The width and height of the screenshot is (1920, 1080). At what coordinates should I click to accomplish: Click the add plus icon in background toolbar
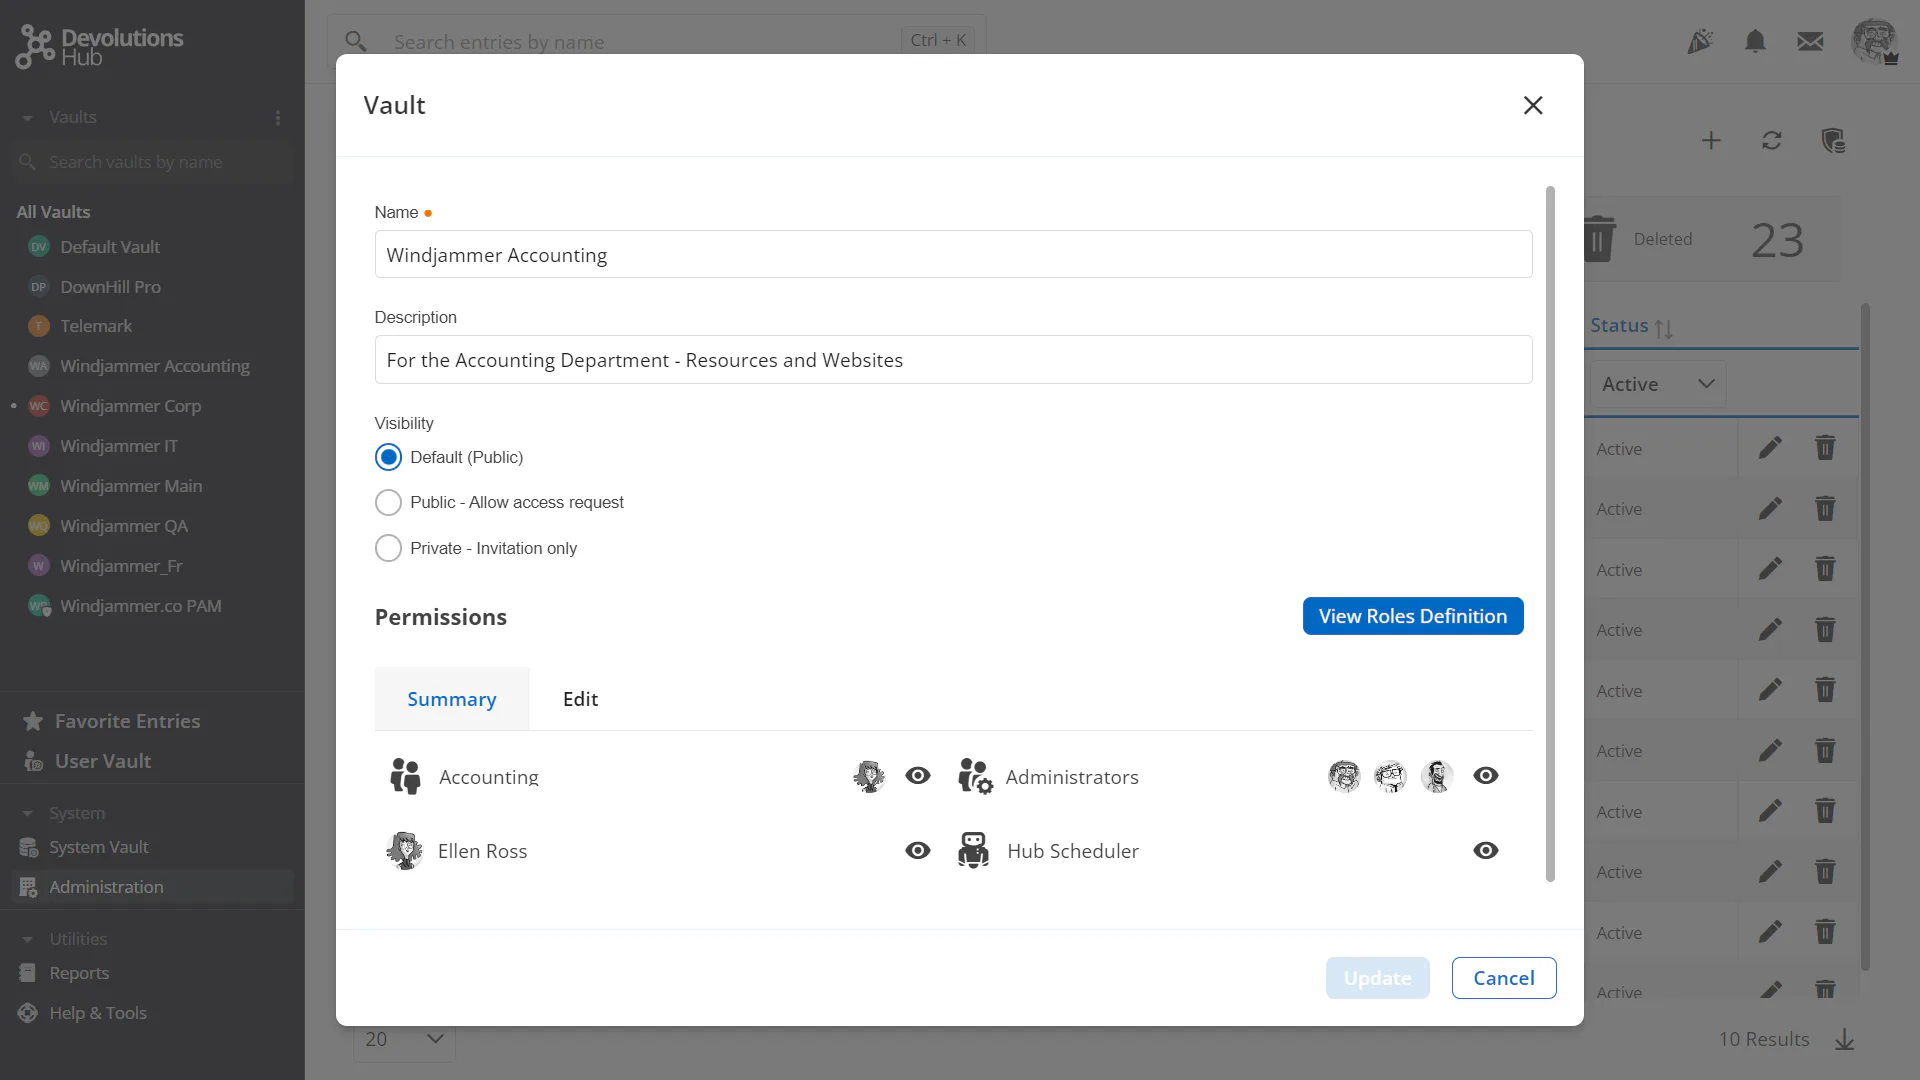pyautogui.click(x=1711, y=141)
